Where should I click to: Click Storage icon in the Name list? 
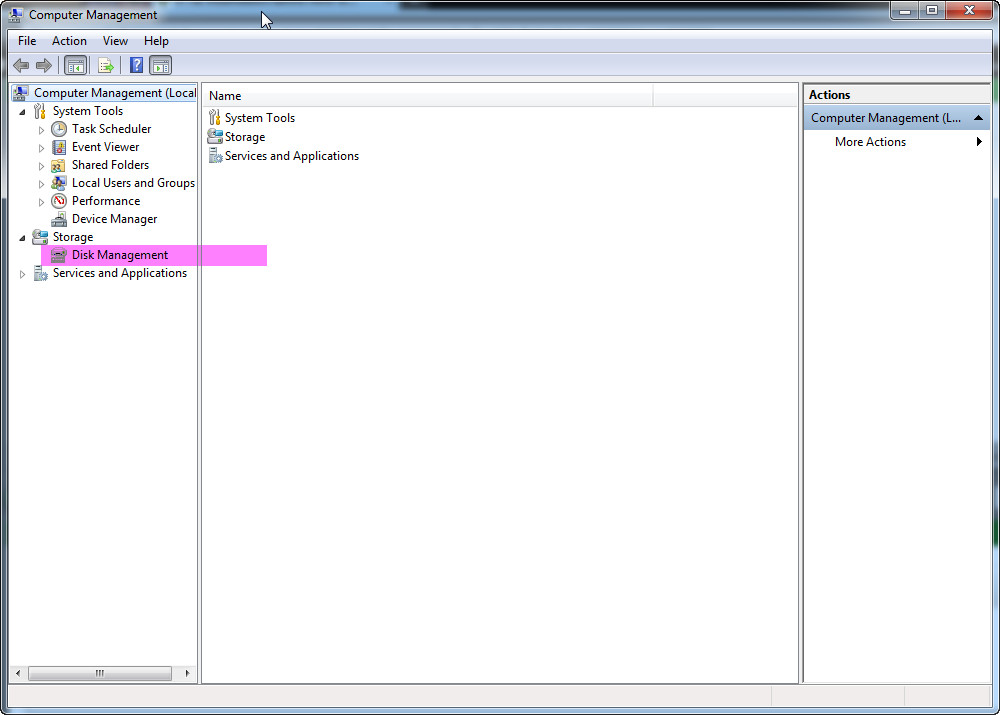coord(215,136)
